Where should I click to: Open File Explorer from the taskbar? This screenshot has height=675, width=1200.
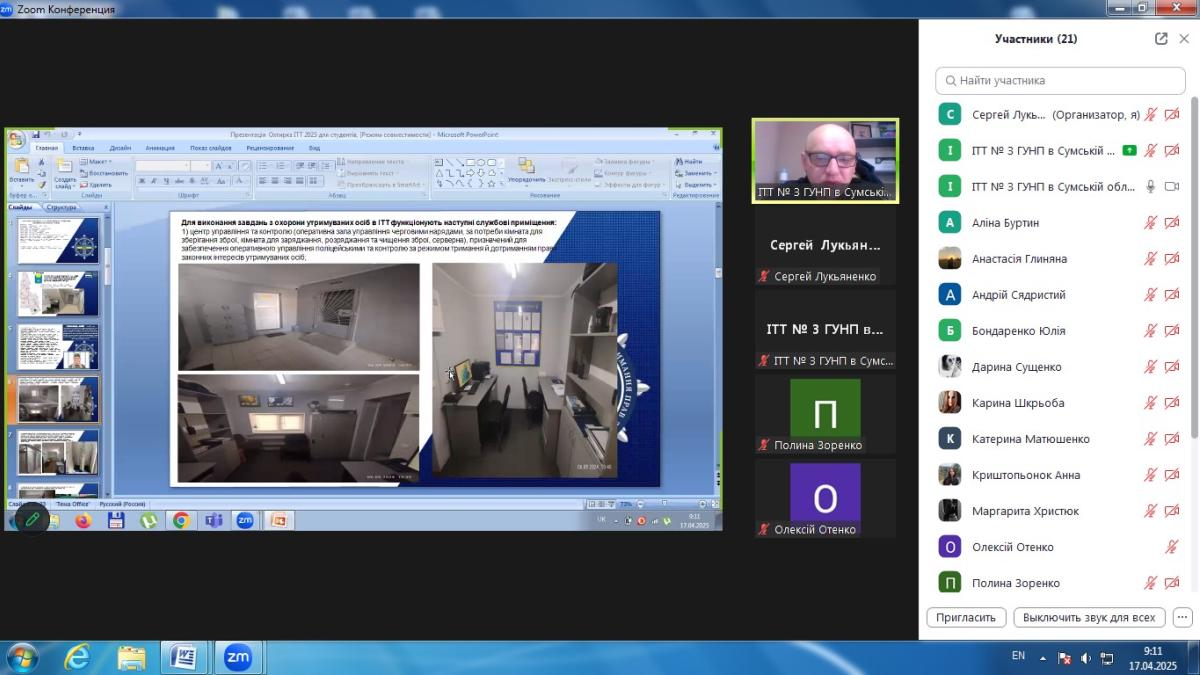tap(131, 657)
